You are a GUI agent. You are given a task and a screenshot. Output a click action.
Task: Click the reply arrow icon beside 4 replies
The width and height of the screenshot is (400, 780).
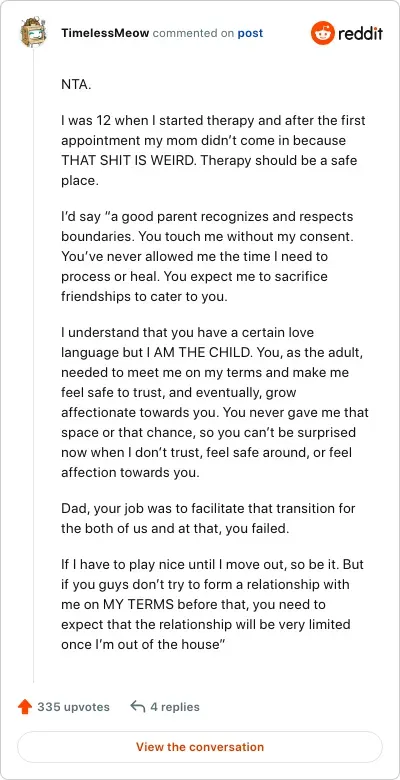click(137, 706)
